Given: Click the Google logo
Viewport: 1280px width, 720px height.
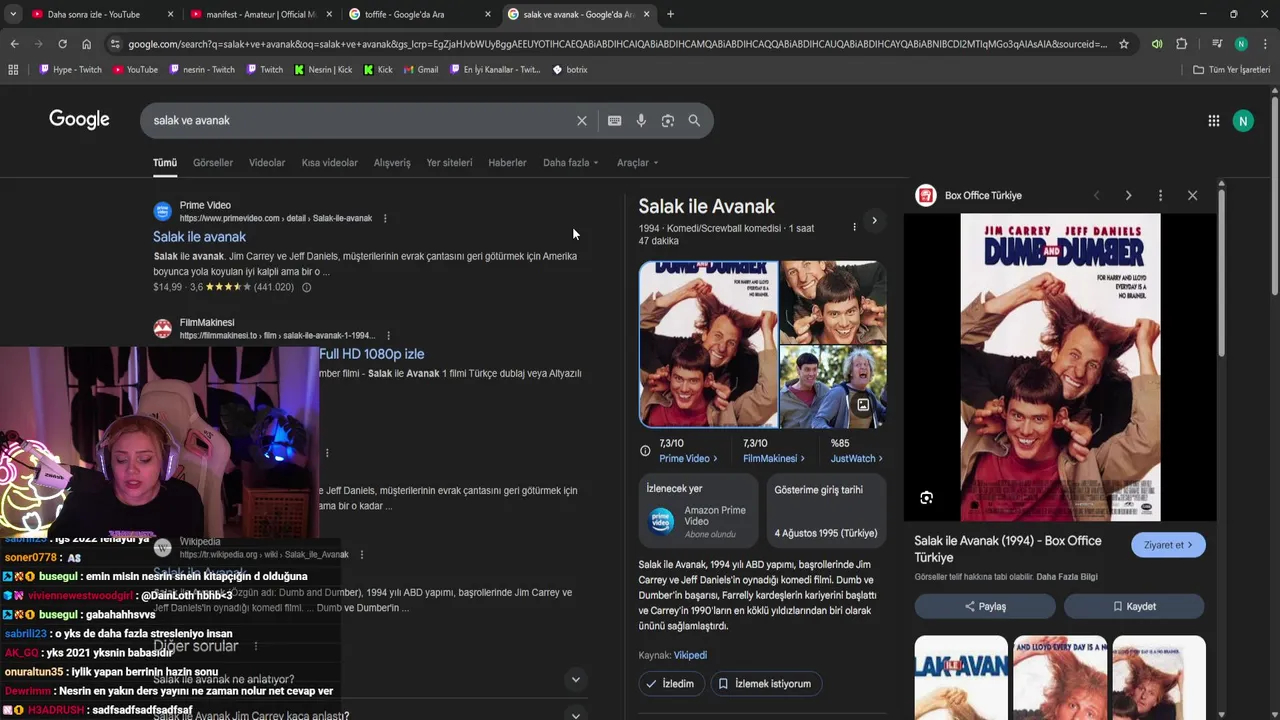Looking at the screenshot, I should (79, 120).
